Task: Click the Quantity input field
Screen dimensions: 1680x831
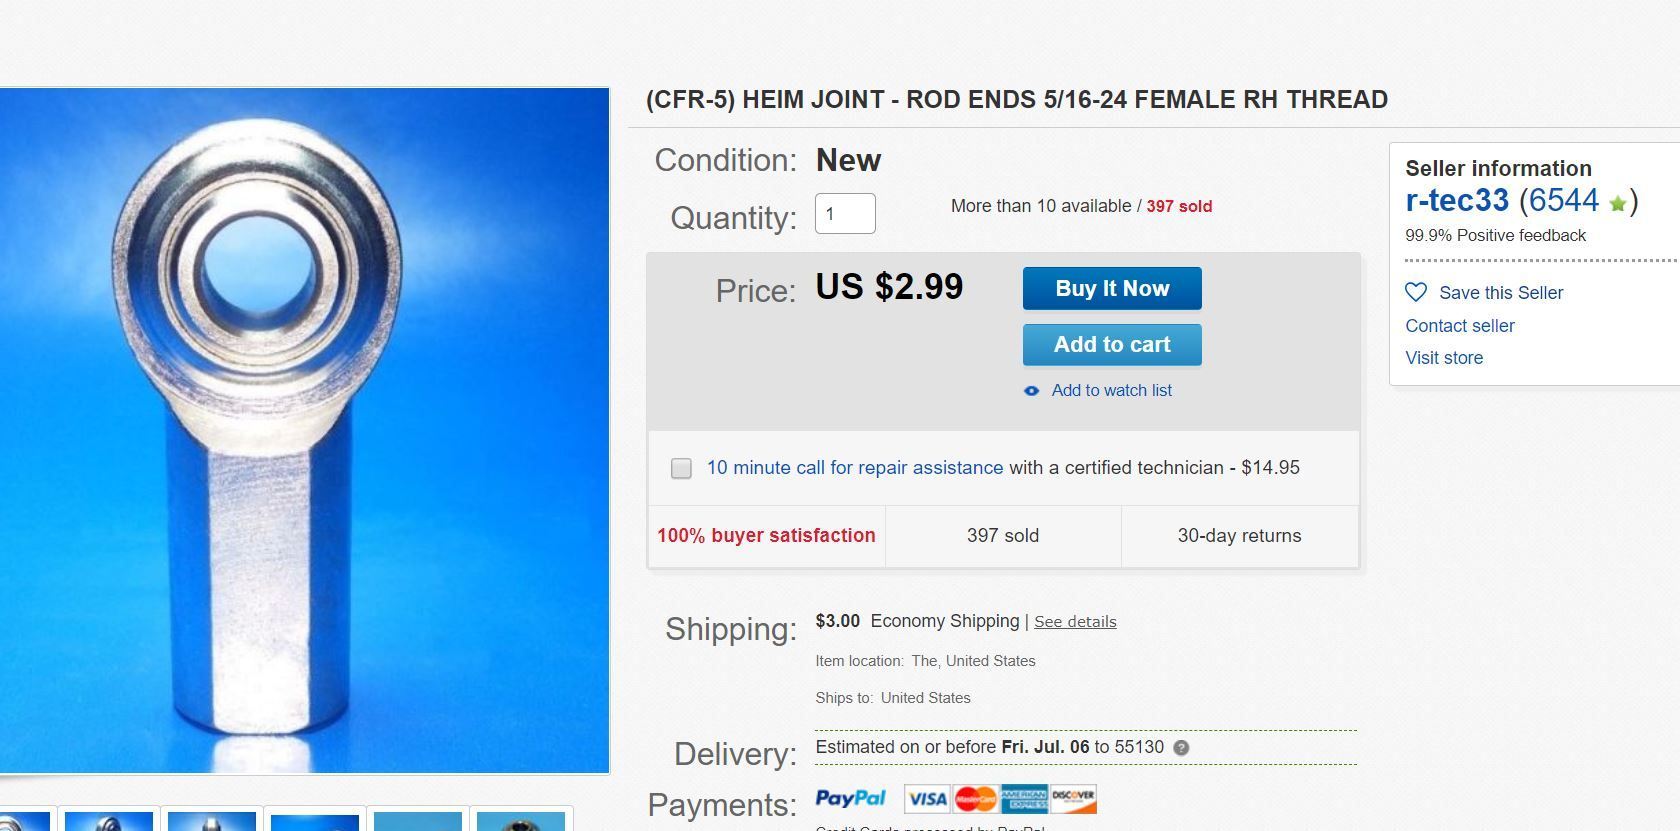Action: click(x=845, y=214)
